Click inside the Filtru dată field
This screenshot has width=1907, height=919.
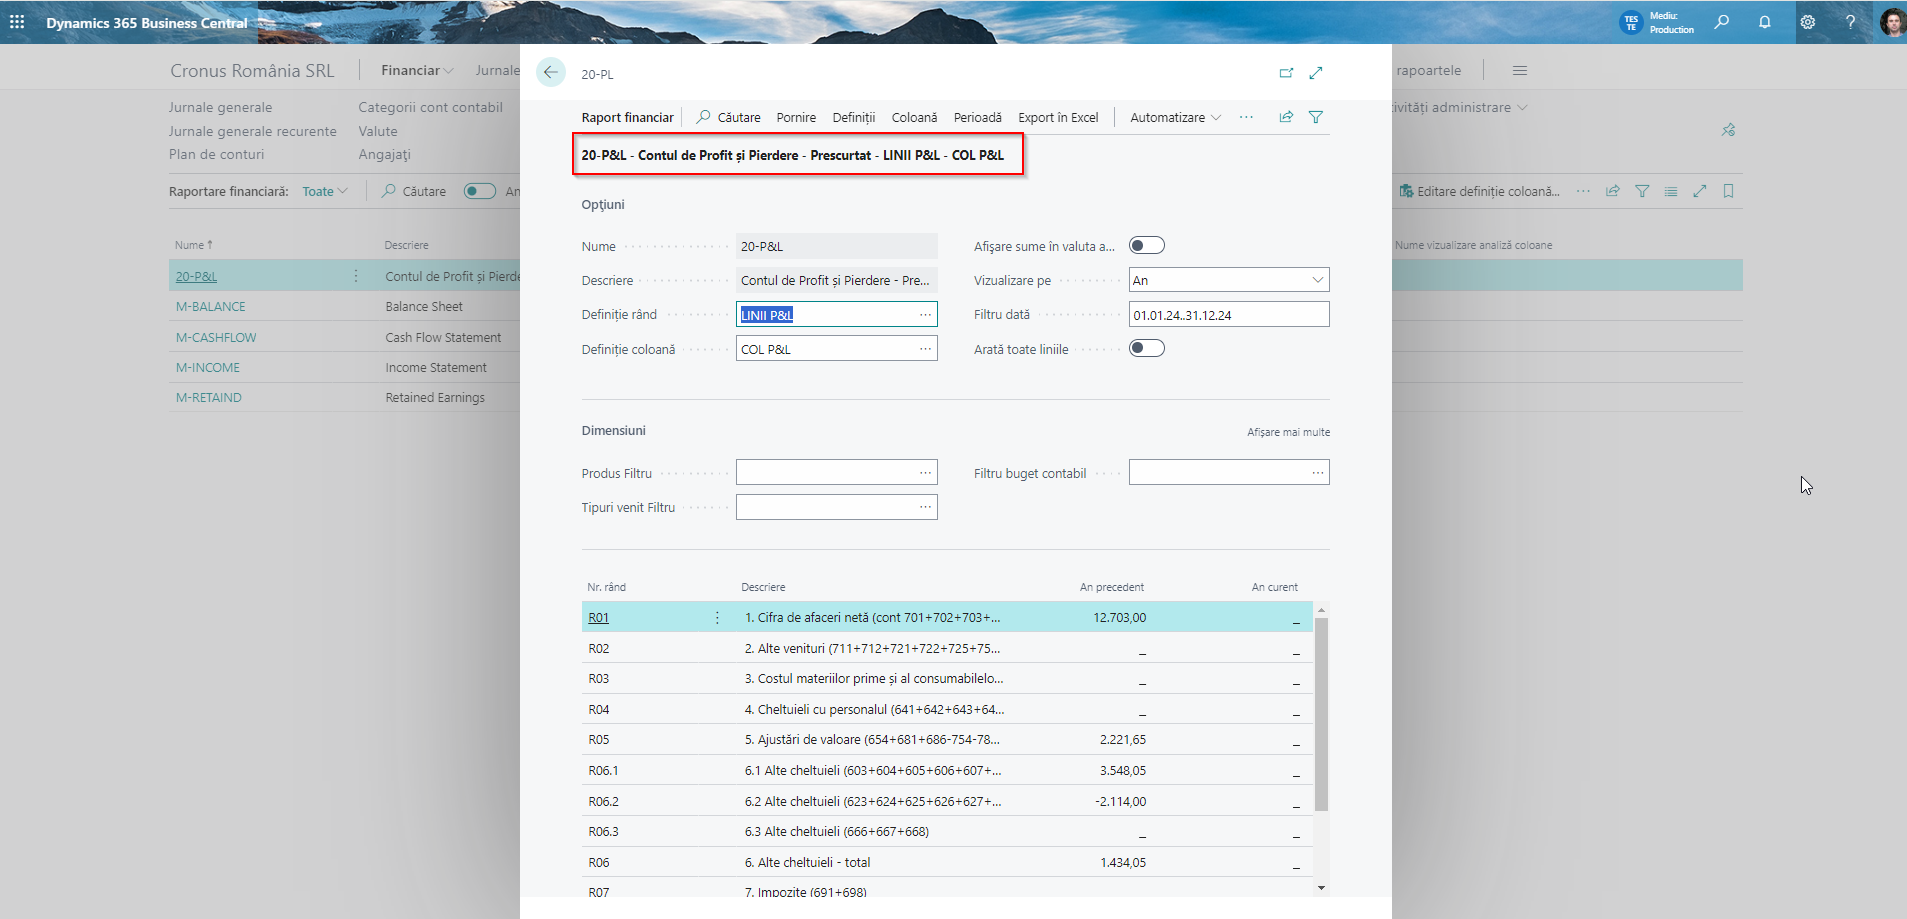point(1228,314)
